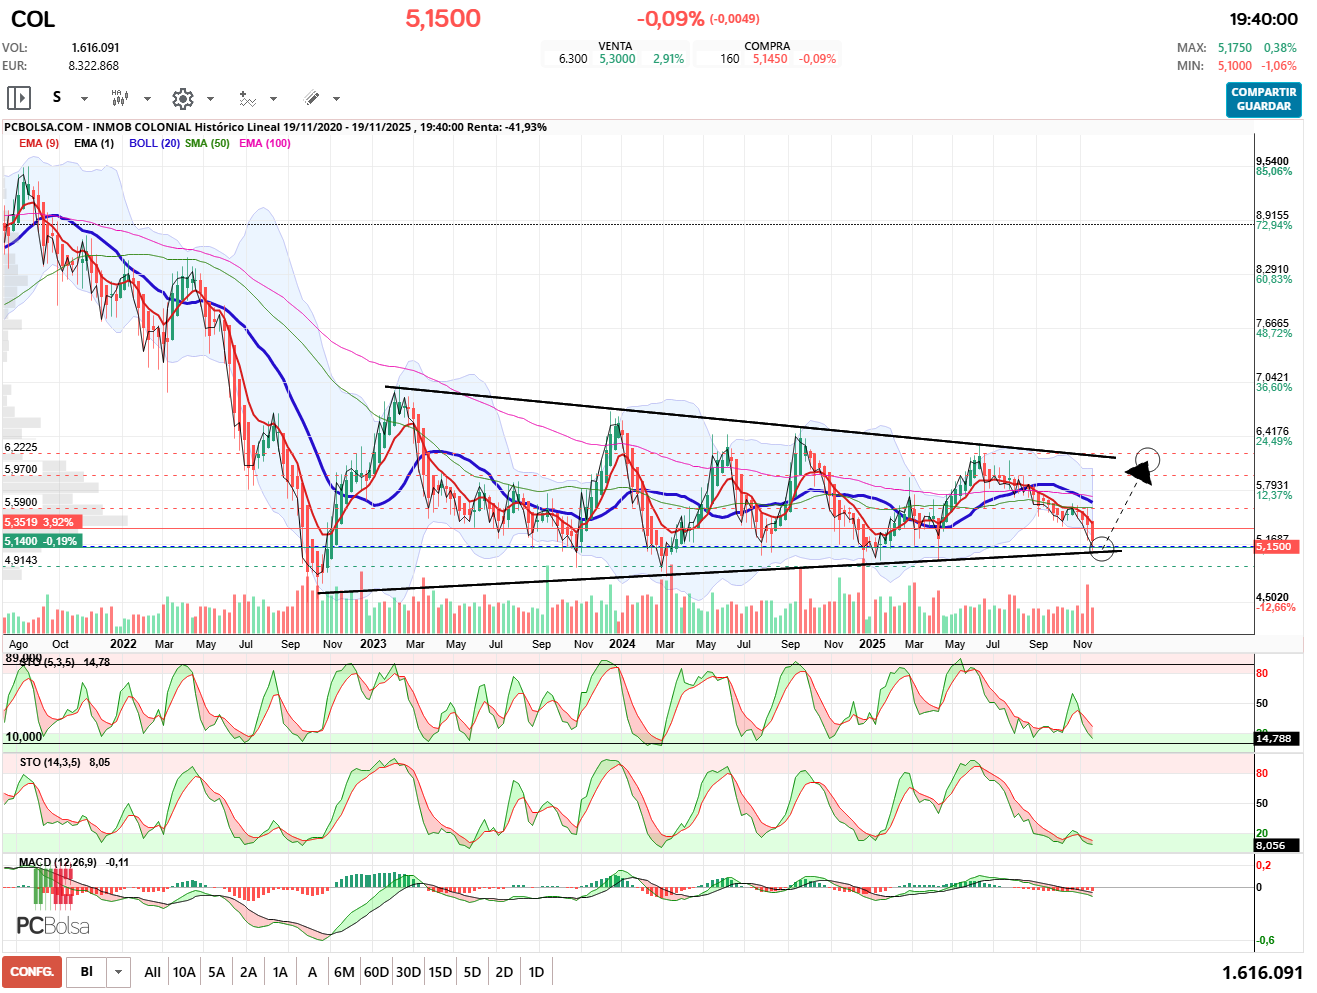Click the circled price point on lower trendline
The width and height of the screenshot is (1317, 993).
(x=1101, y=548)
